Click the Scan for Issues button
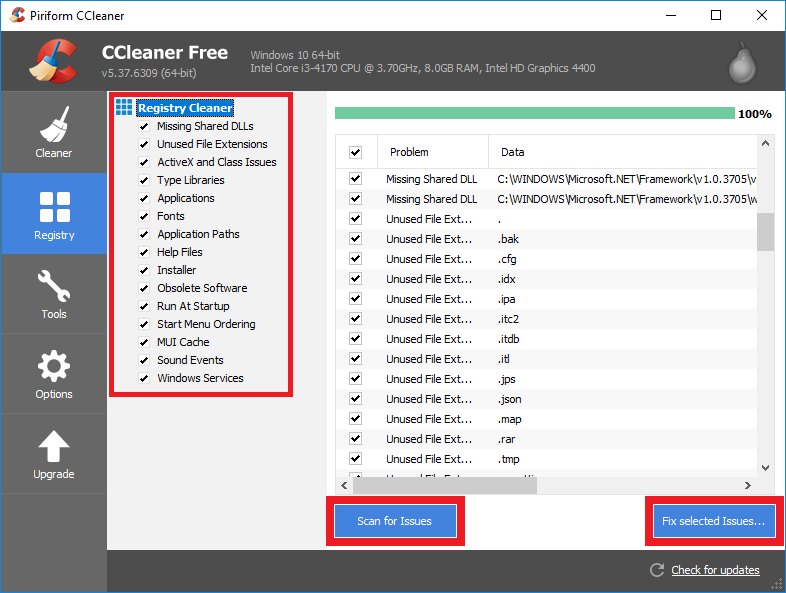786x593 pixels. [394, 521]
